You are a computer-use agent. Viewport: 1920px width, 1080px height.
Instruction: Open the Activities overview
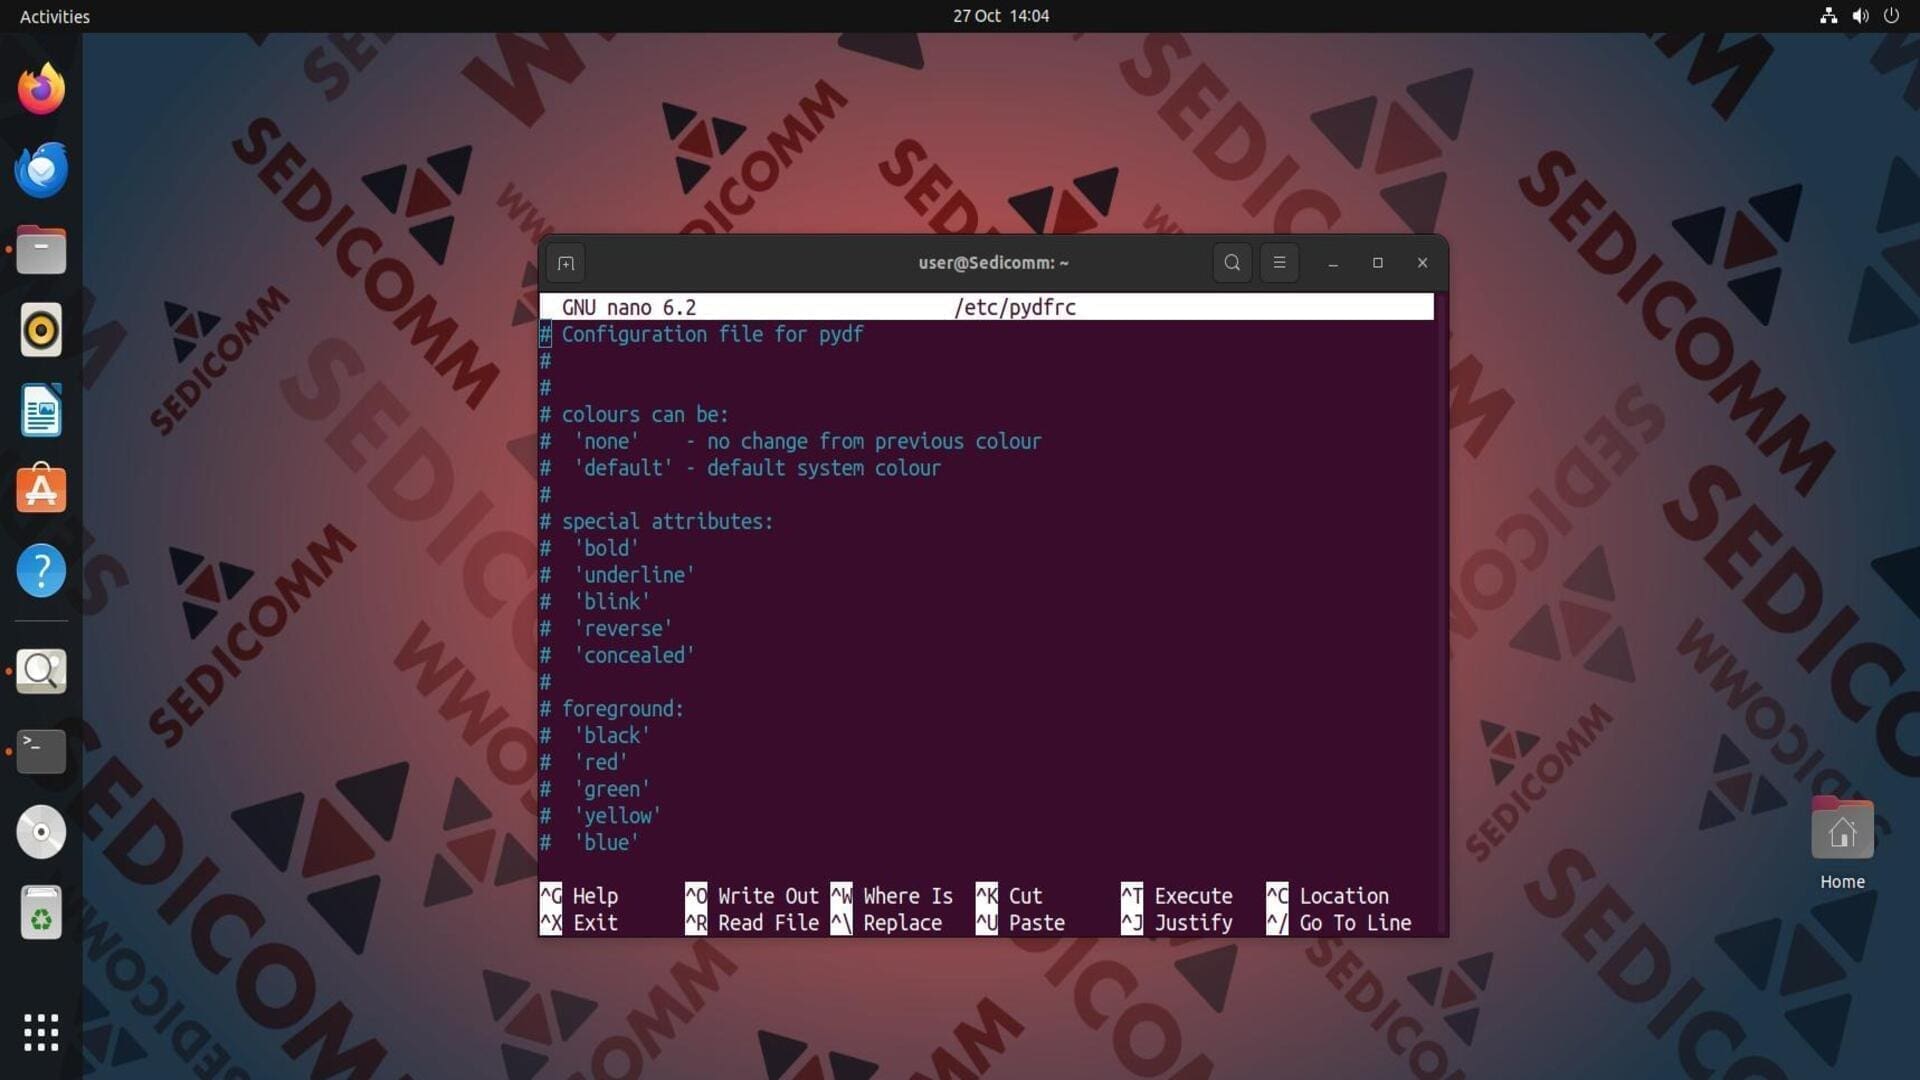55,16
